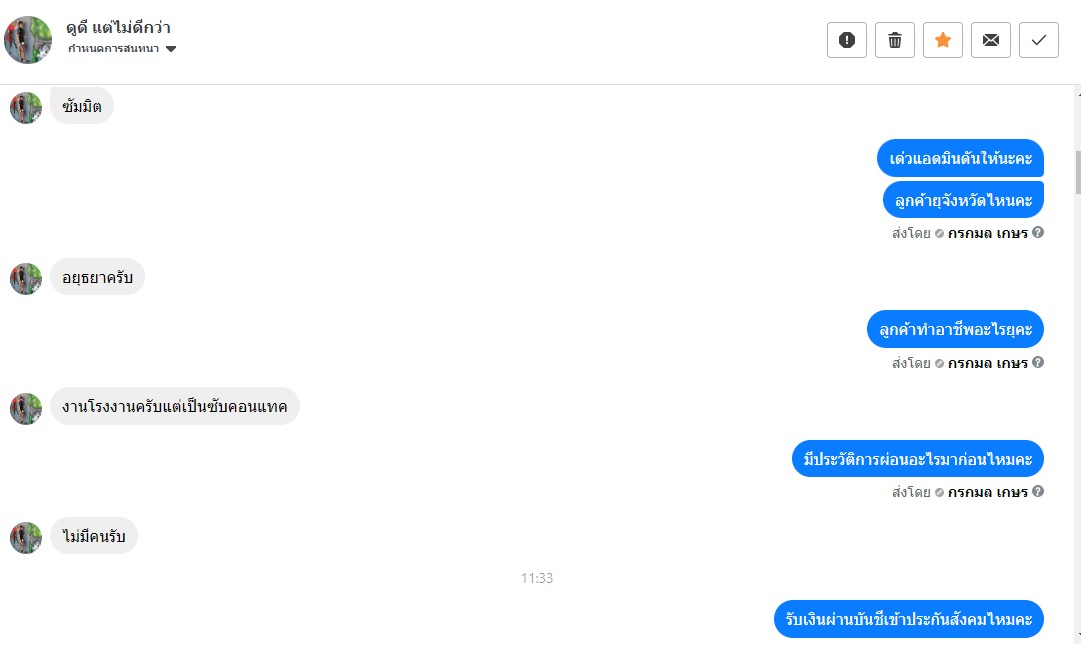Open profile picture of ดูดี แต่ไม่ดีกว่า
Image resolution: width=1081 pixels, height=646 pixels.
28,40
